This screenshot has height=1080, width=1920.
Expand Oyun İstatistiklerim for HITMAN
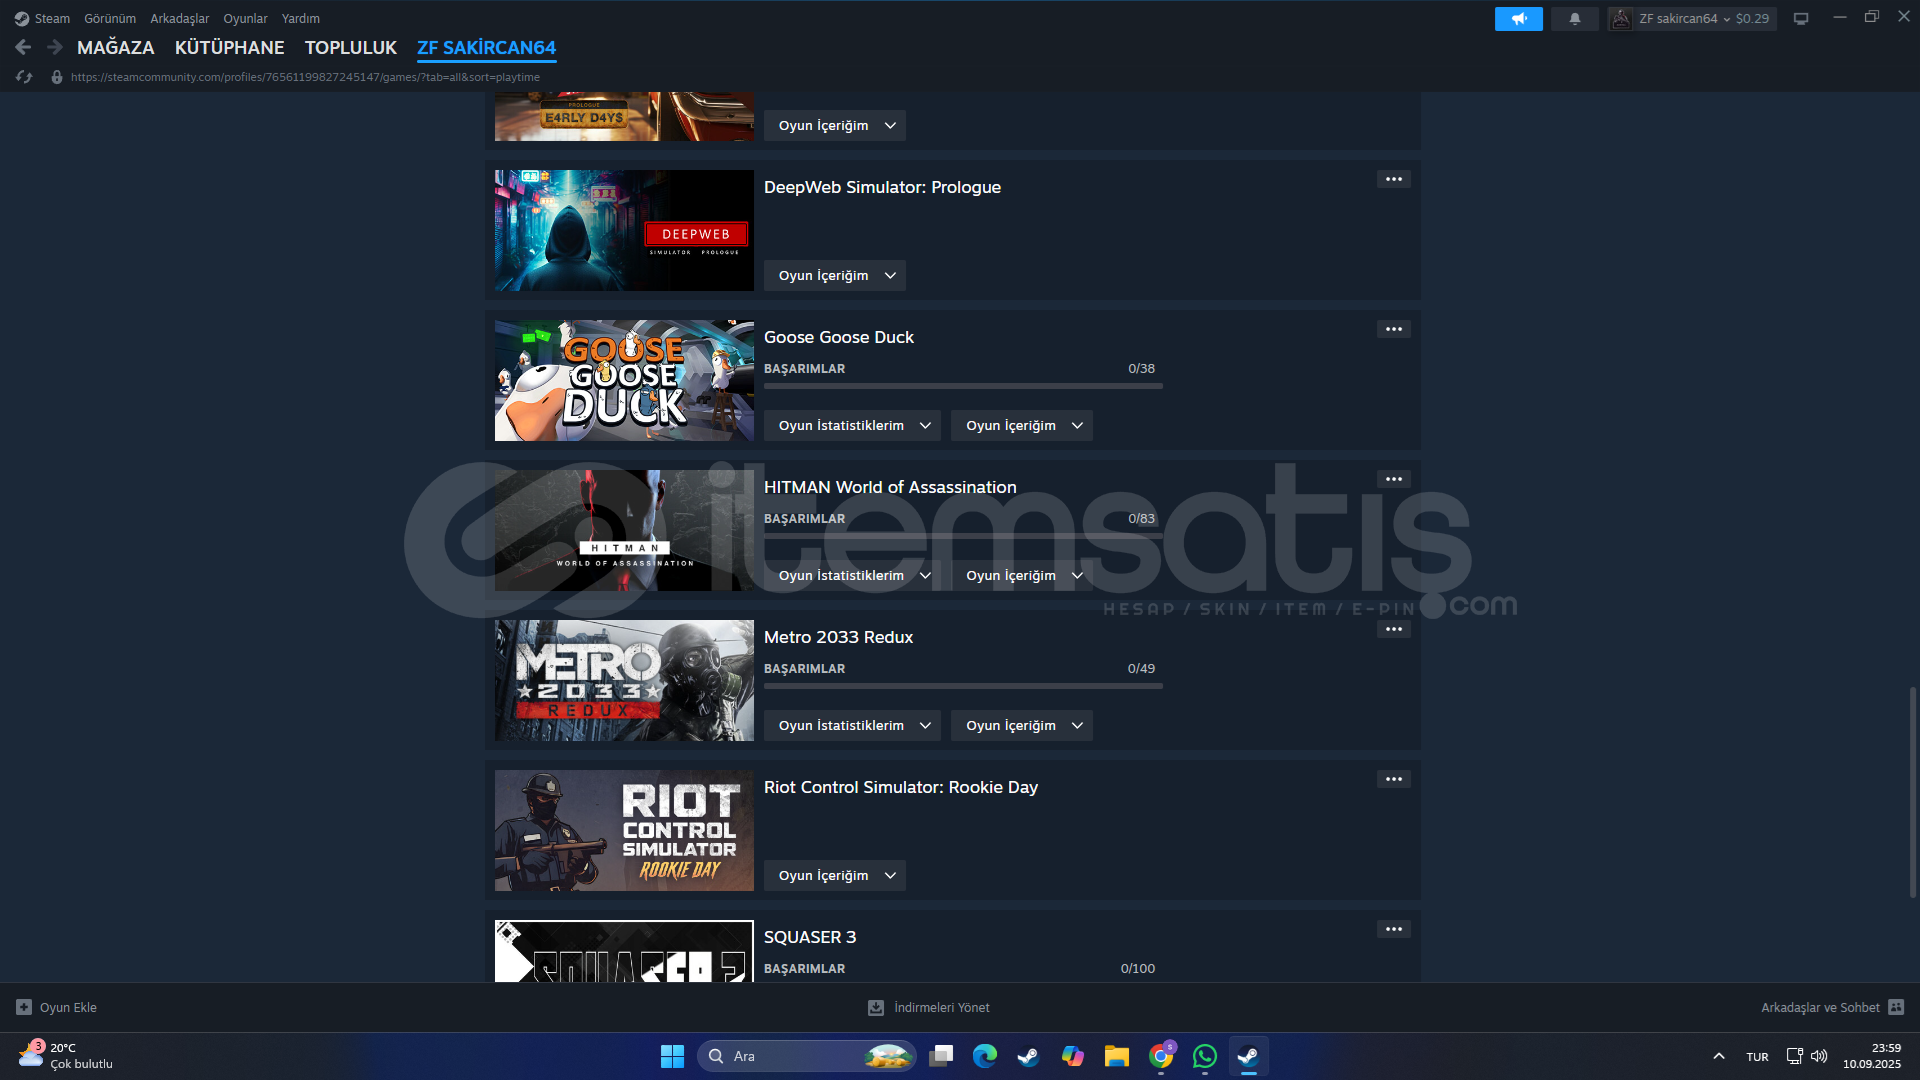852,575
